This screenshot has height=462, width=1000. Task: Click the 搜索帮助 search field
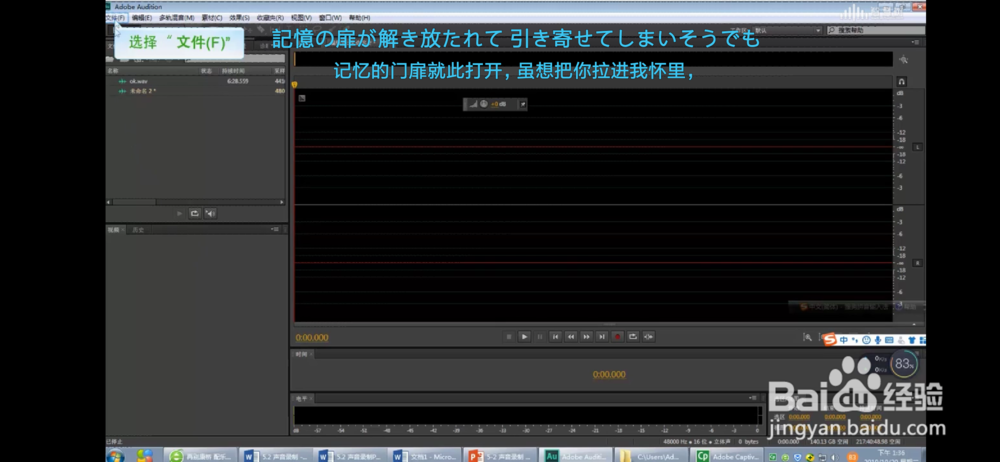(x=875, y=30)
